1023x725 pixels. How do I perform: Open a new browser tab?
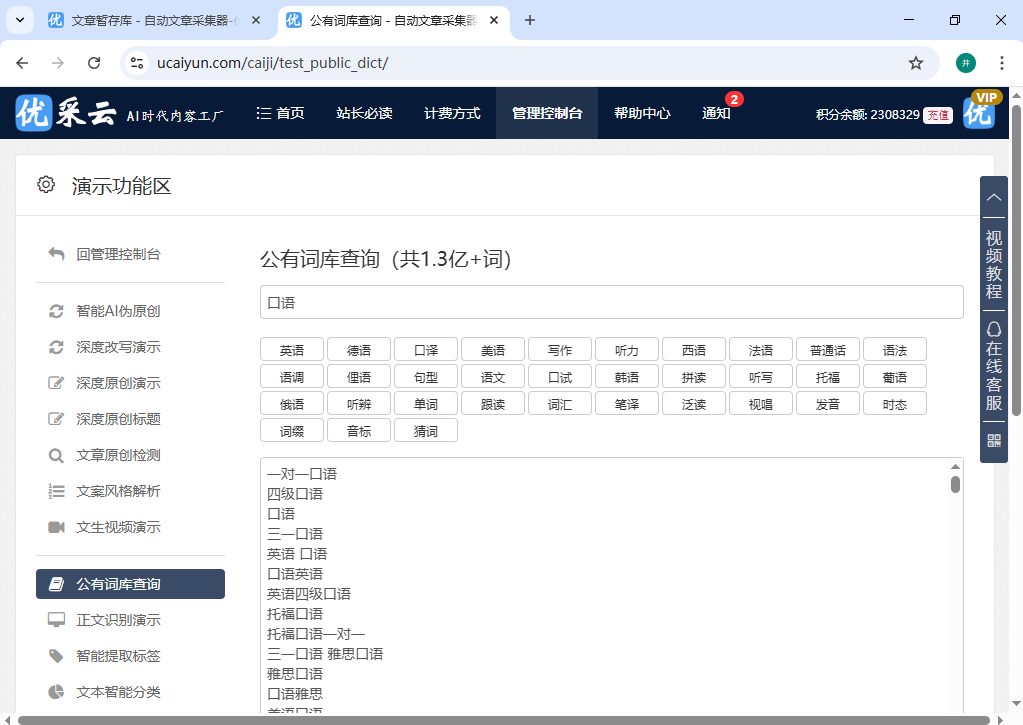pyautogui.click(x=530, y=20)
